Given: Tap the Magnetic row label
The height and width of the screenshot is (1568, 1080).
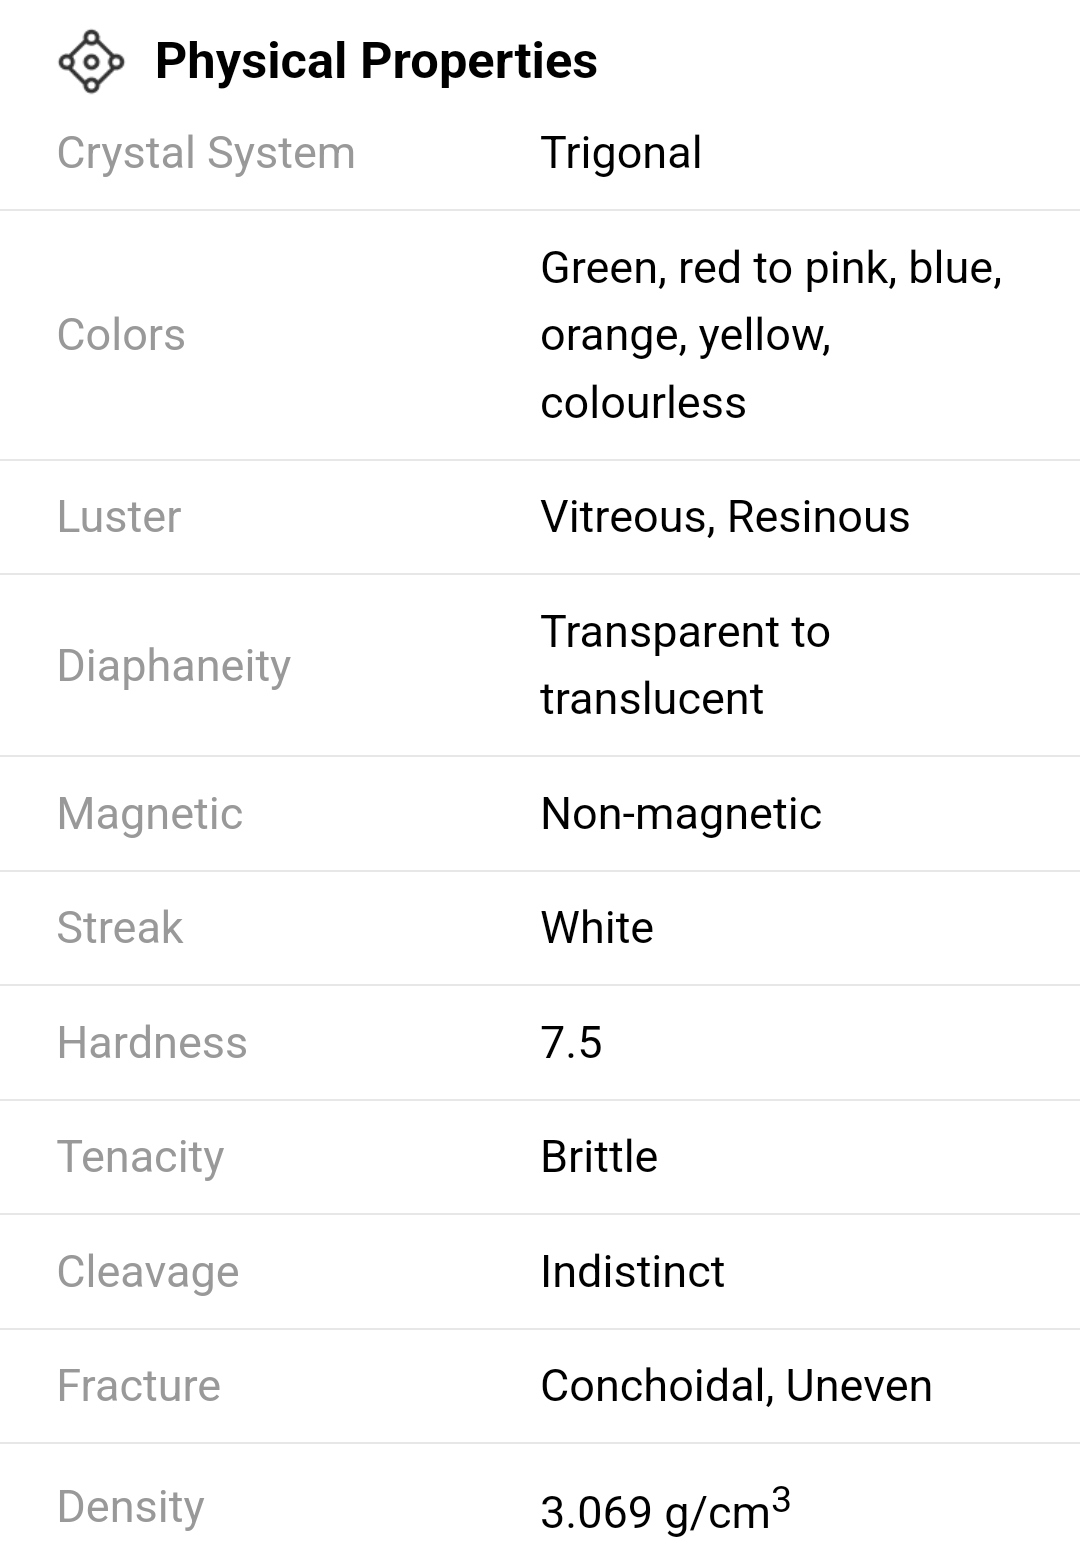Looking at the screenshot, I should [150, 813].
